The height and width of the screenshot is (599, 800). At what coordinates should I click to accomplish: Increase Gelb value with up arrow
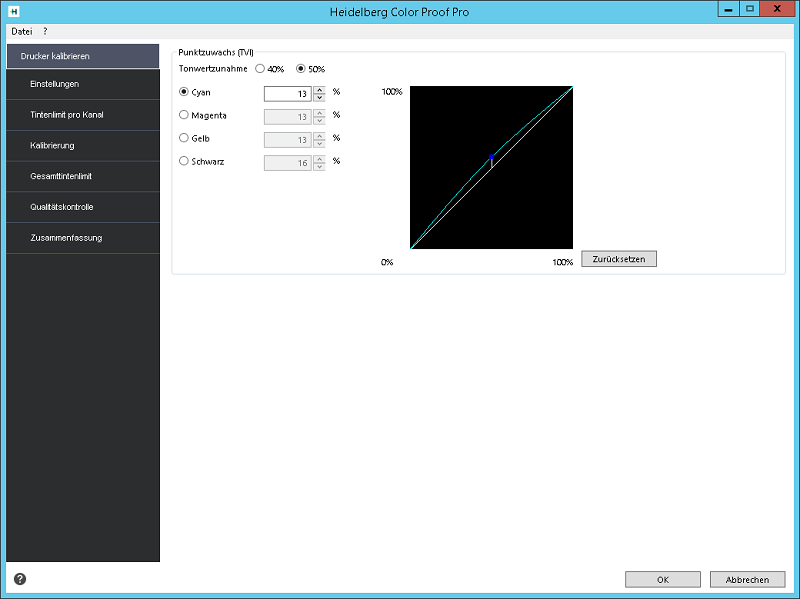[x=319, y=136]
